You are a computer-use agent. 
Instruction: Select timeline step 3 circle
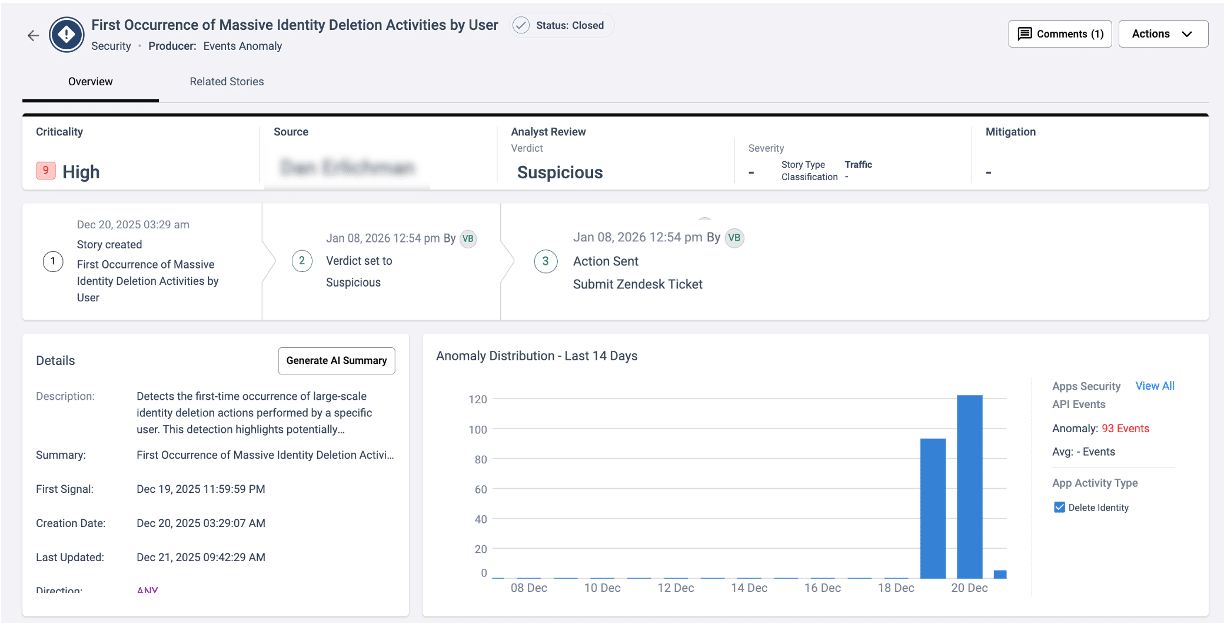pyautogui.click(x=545, y=262)
